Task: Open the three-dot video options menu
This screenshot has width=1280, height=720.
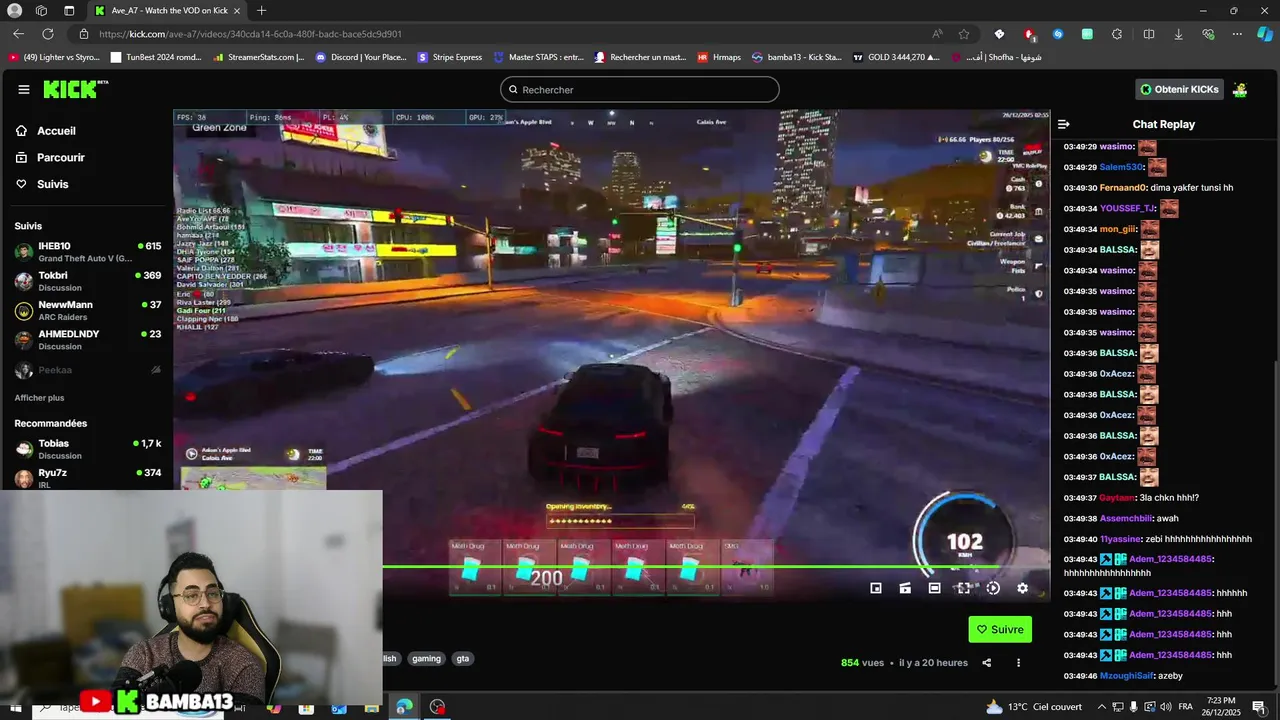Action: [1019, 662]
